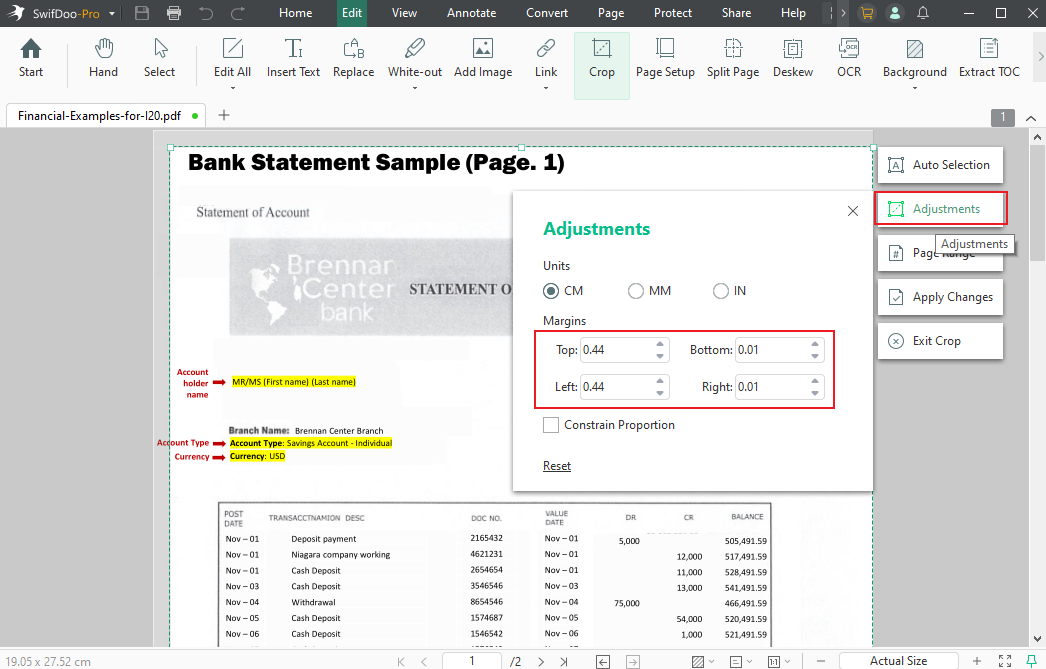Click the Reset link in Adjustments
Screen dimensions: 1046x669
point(556,465)
